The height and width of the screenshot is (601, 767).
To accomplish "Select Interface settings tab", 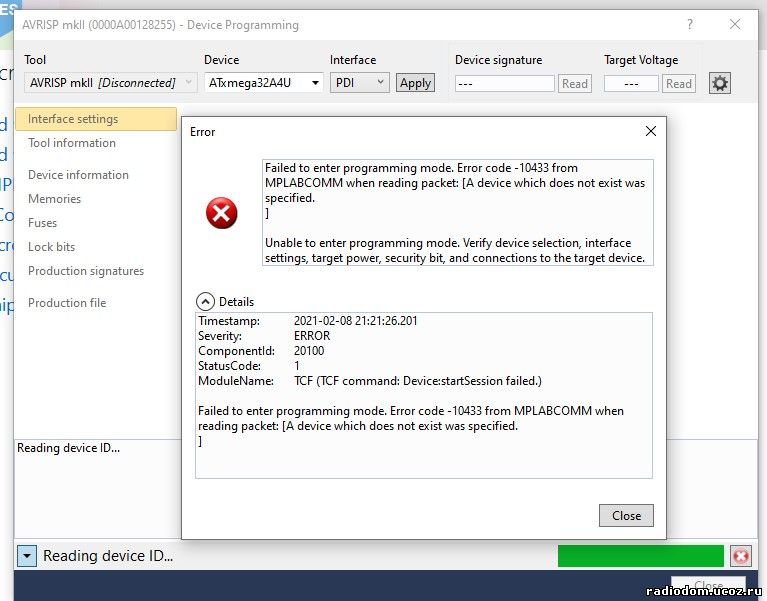I will pyautogui.click(x=96, y=119).
